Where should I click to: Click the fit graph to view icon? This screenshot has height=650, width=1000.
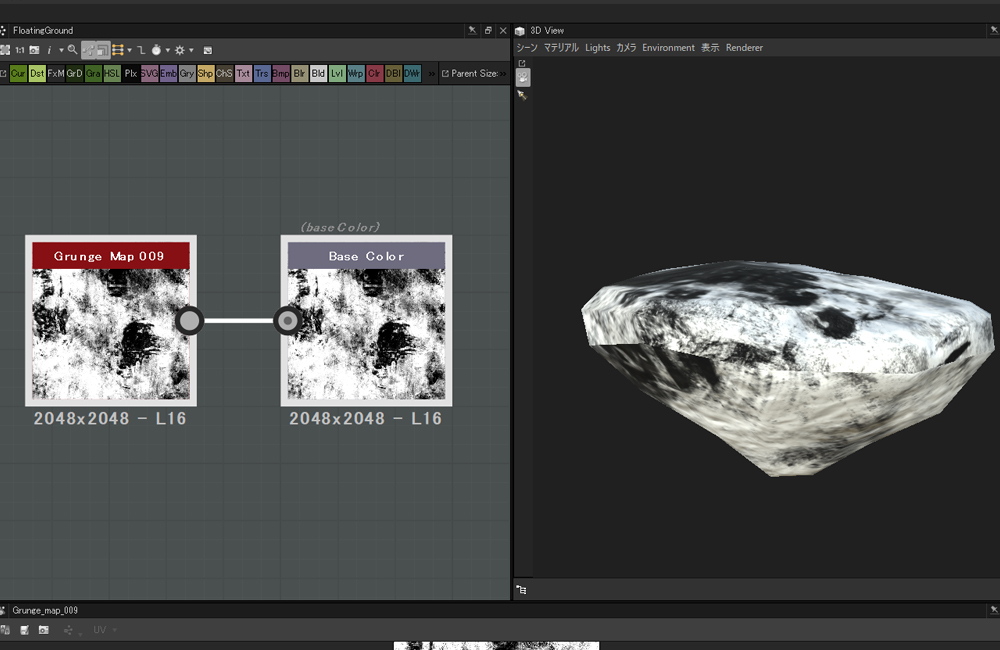coord(5,50)
